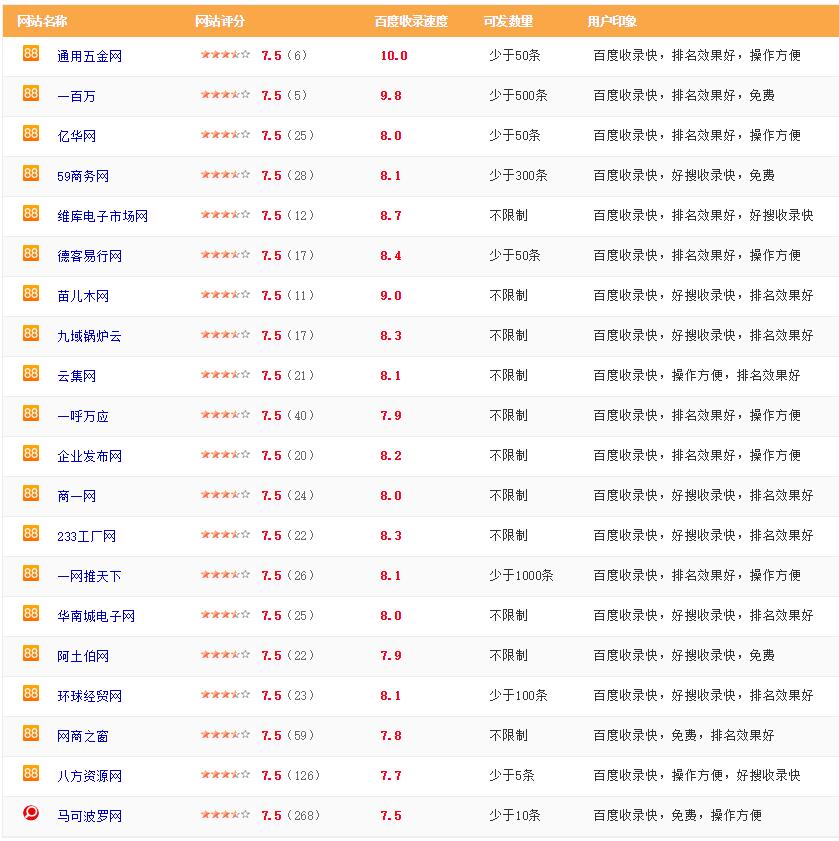Open the 九域锅炉云 link
This screenshot has width=839, height=841.
pyautogui.click(x=90, y=336)
